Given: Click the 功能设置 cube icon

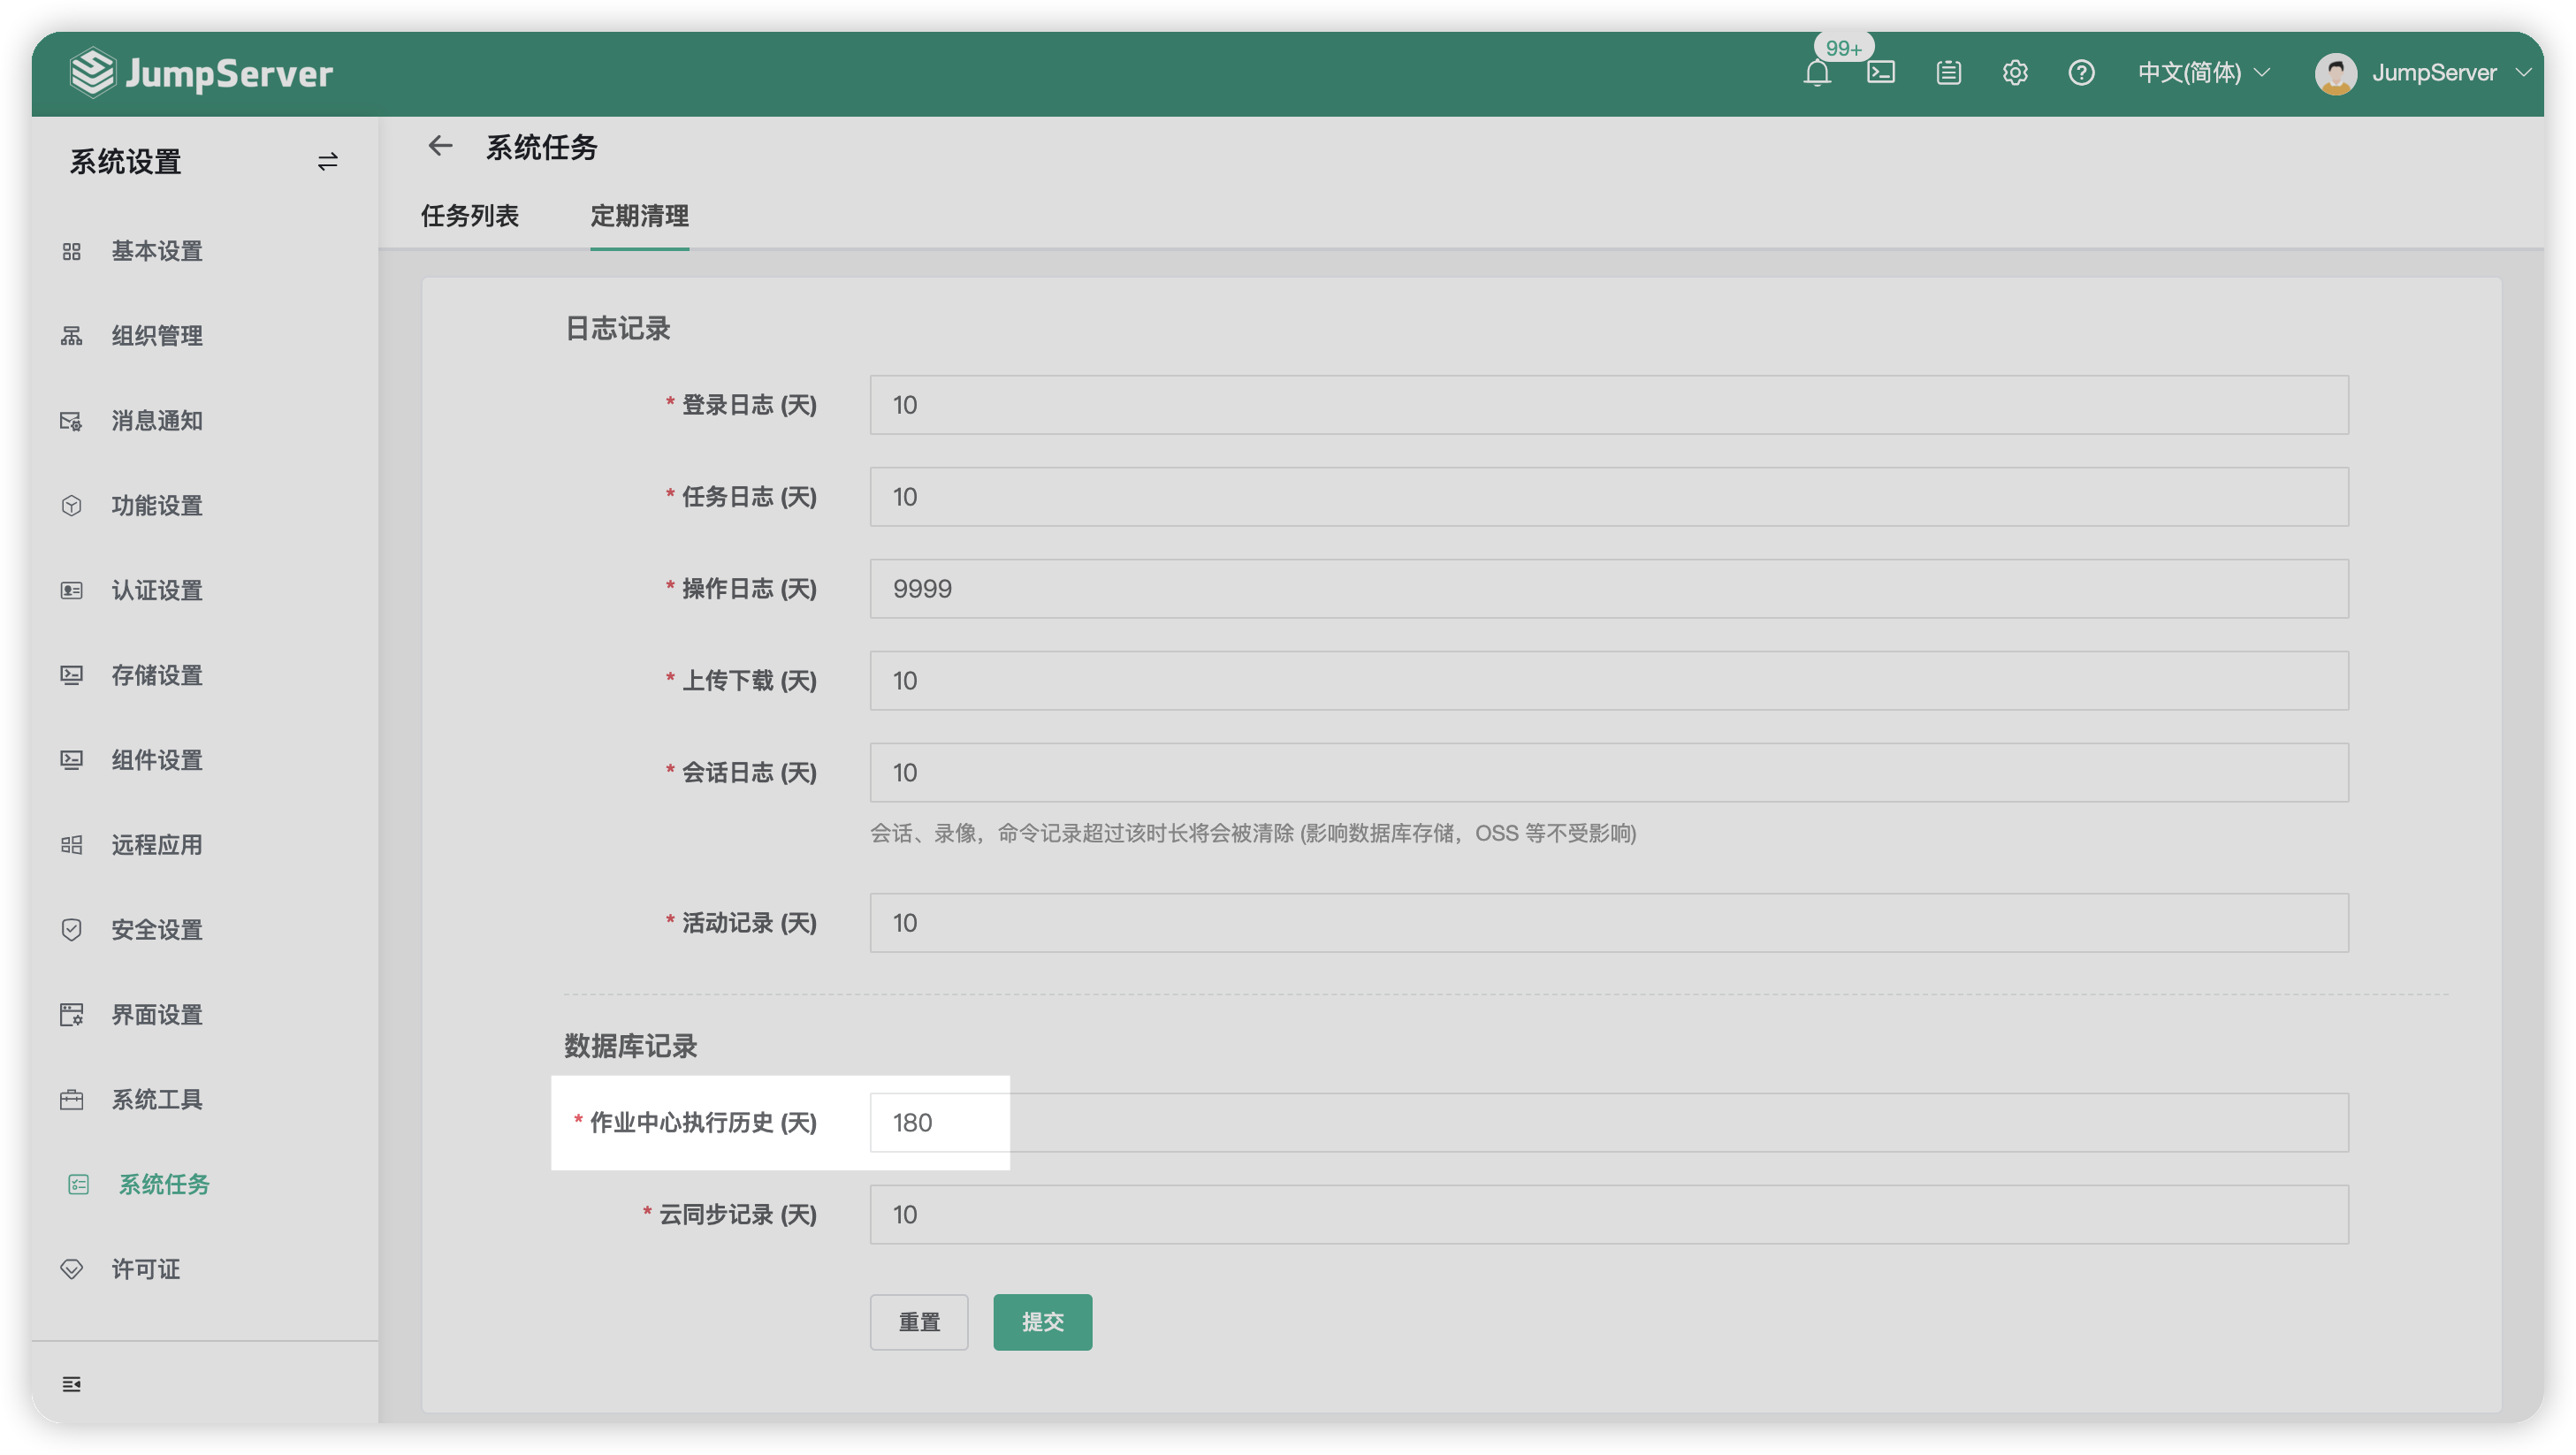Looking at the screenshot, I should (71, 506).
